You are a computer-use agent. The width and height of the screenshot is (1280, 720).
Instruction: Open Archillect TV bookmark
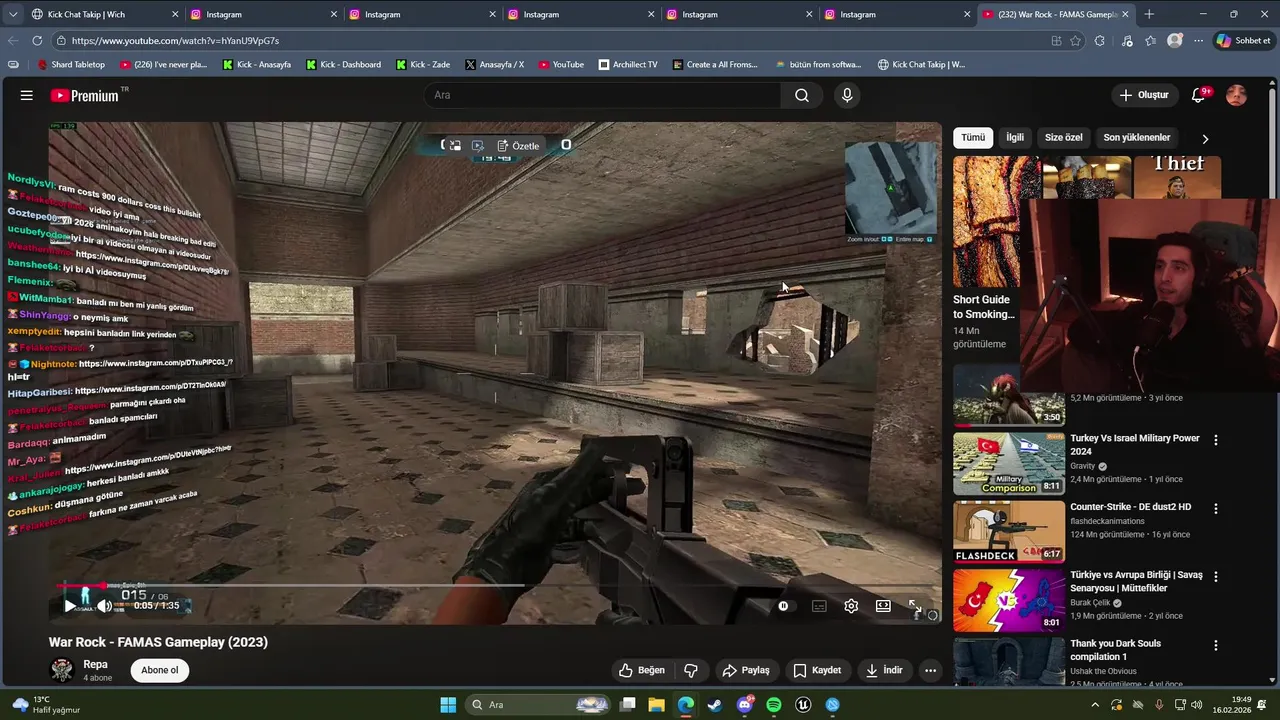628,65
